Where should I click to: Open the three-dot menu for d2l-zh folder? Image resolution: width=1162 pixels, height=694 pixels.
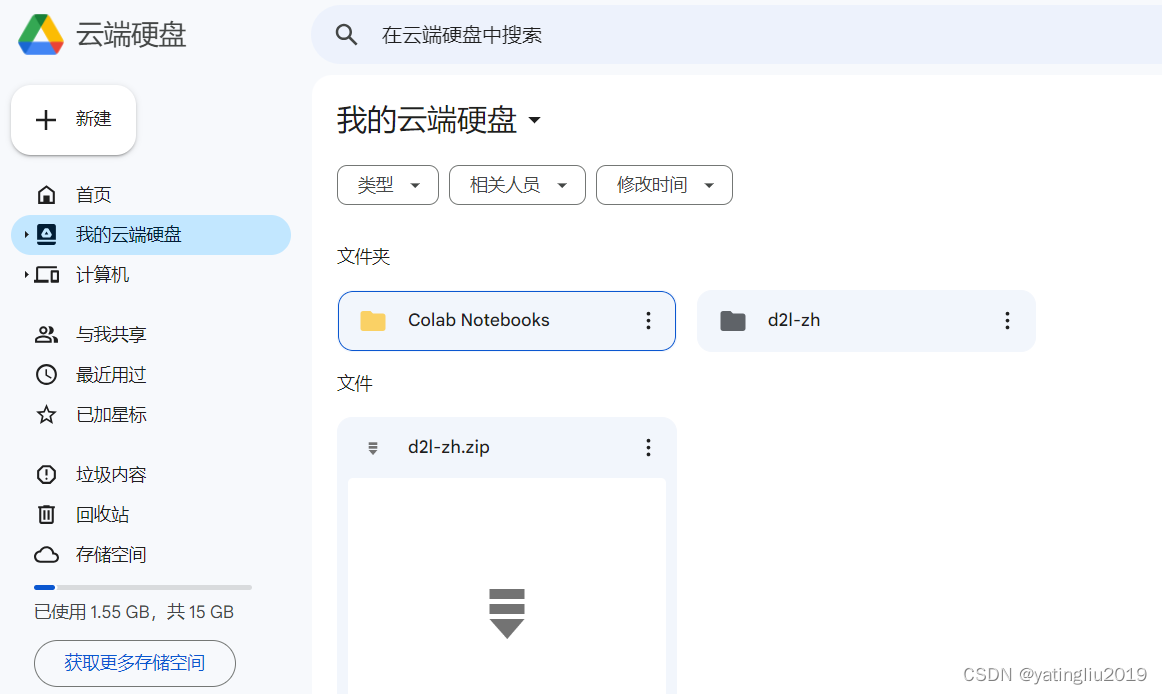pos(1007,320)
